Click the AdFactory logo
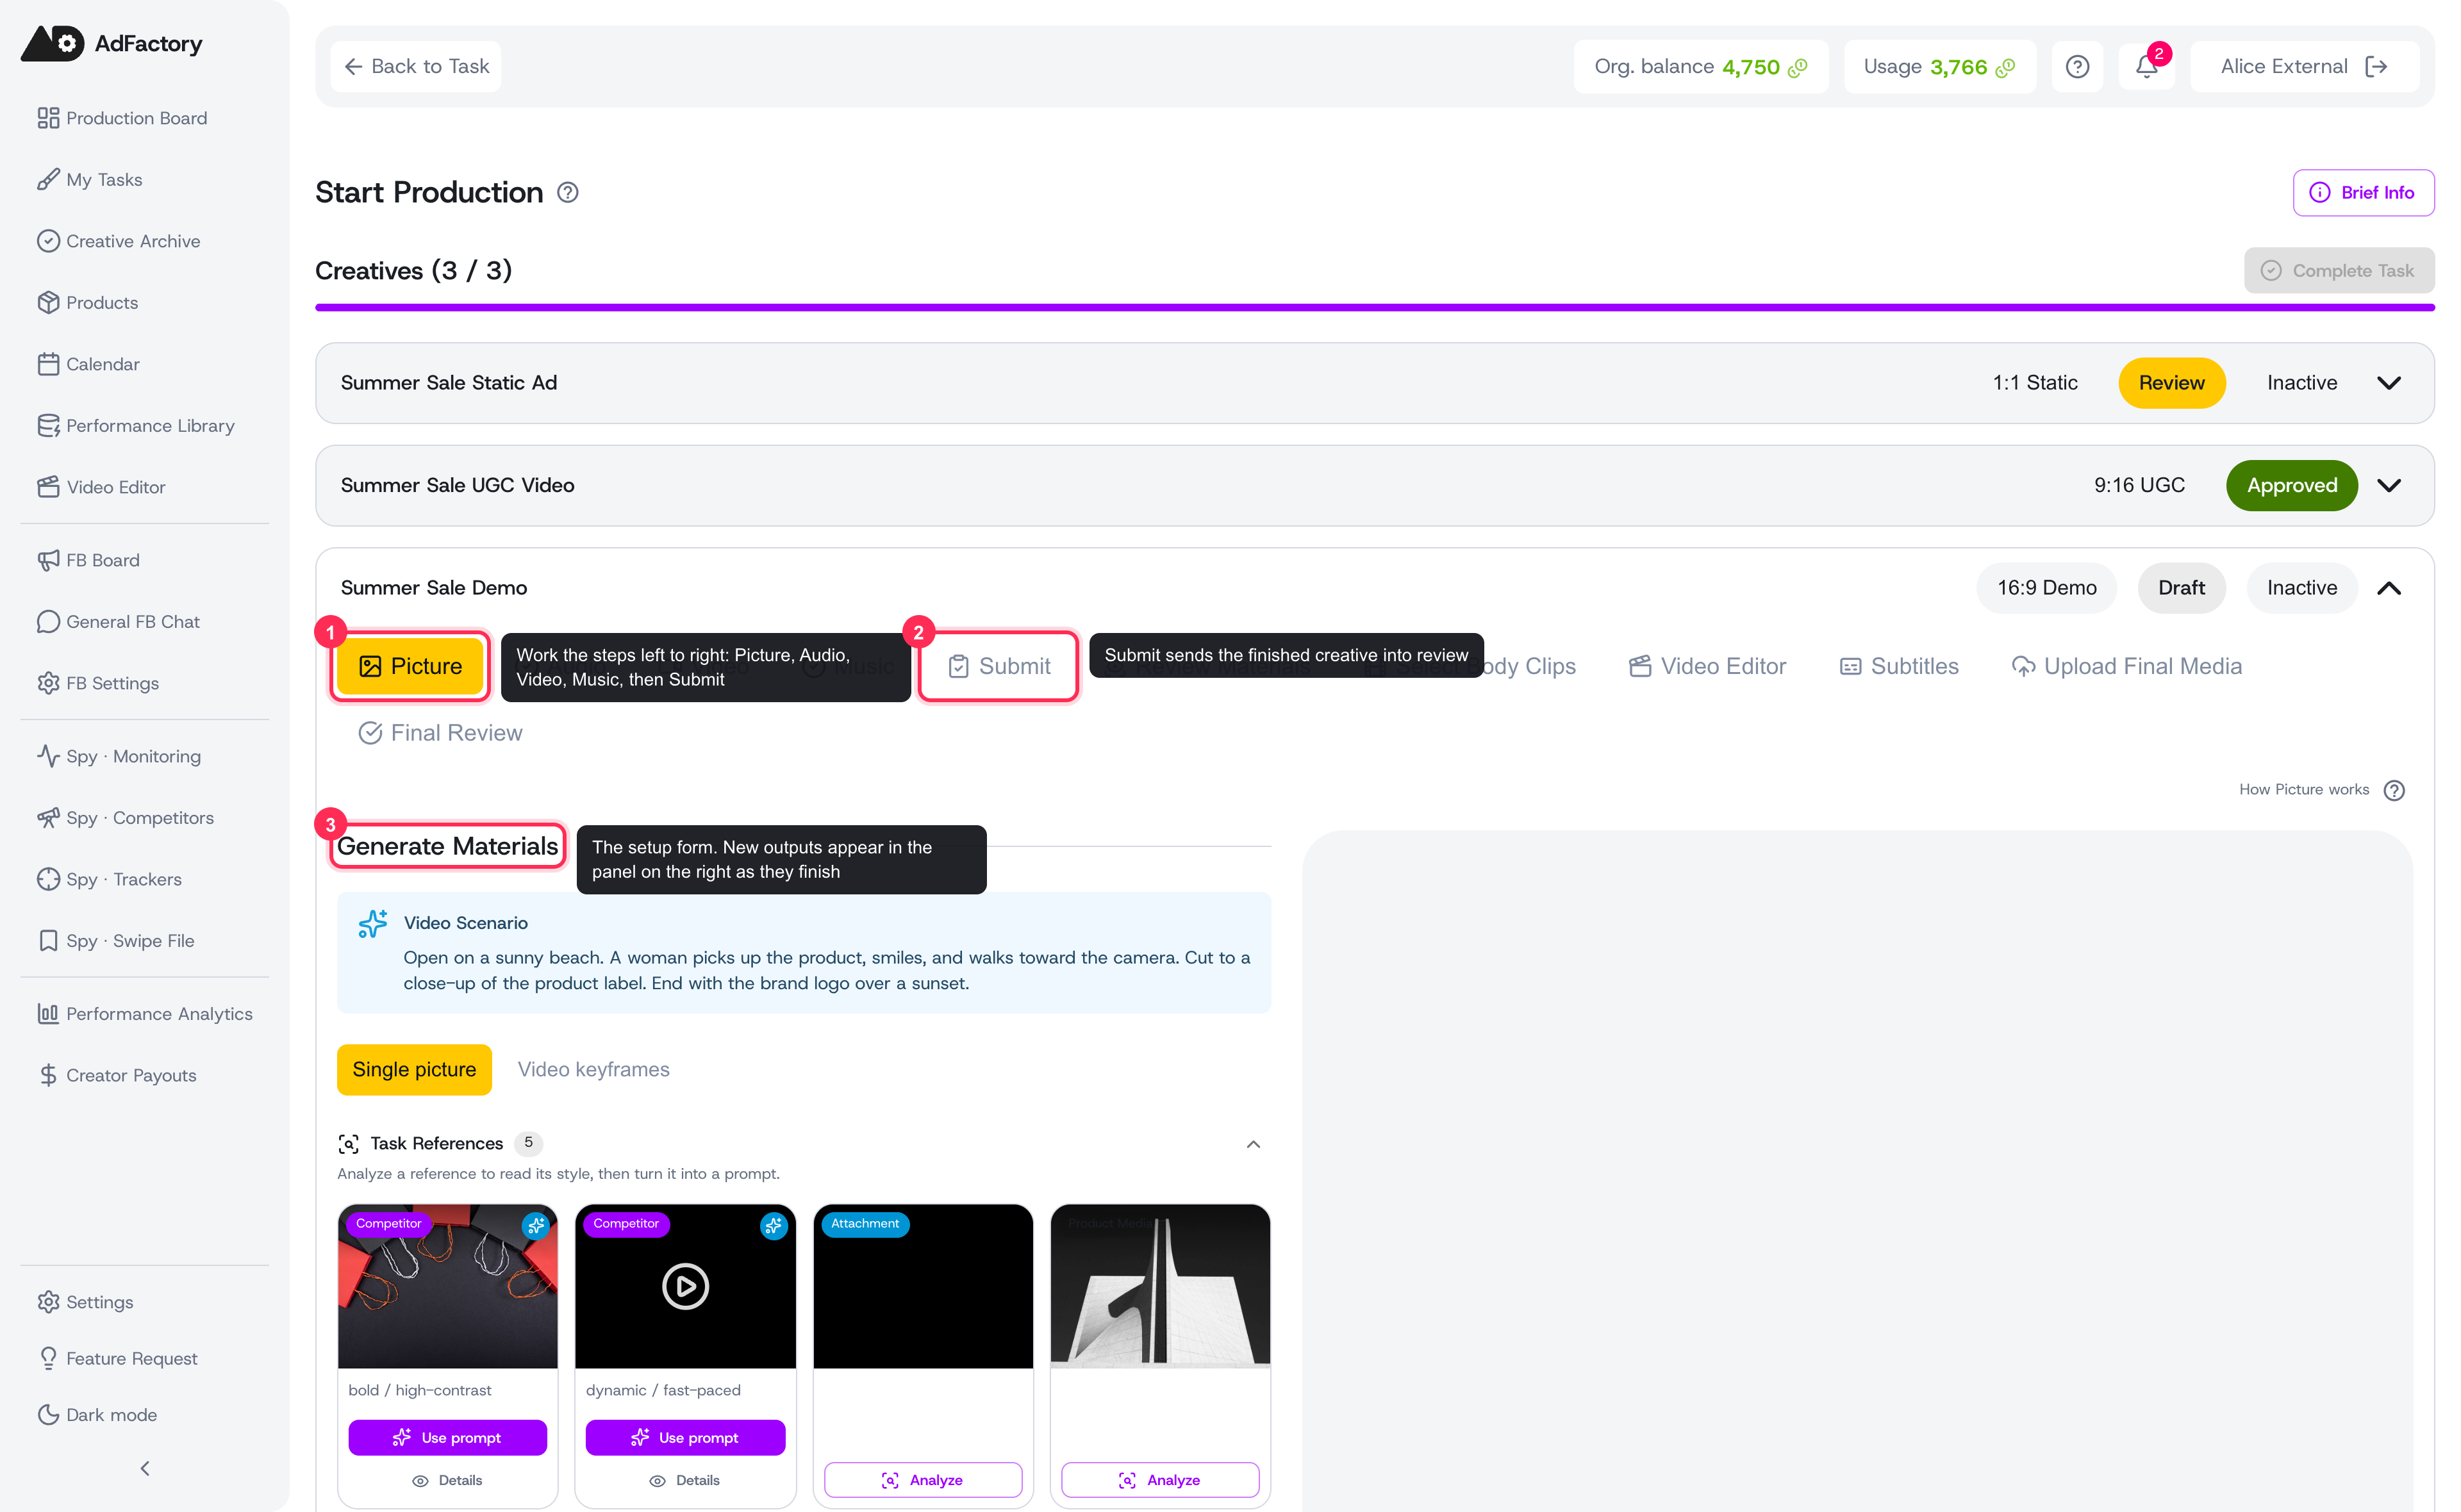Screen dimensions: 2461x1512 pos(111,43)
